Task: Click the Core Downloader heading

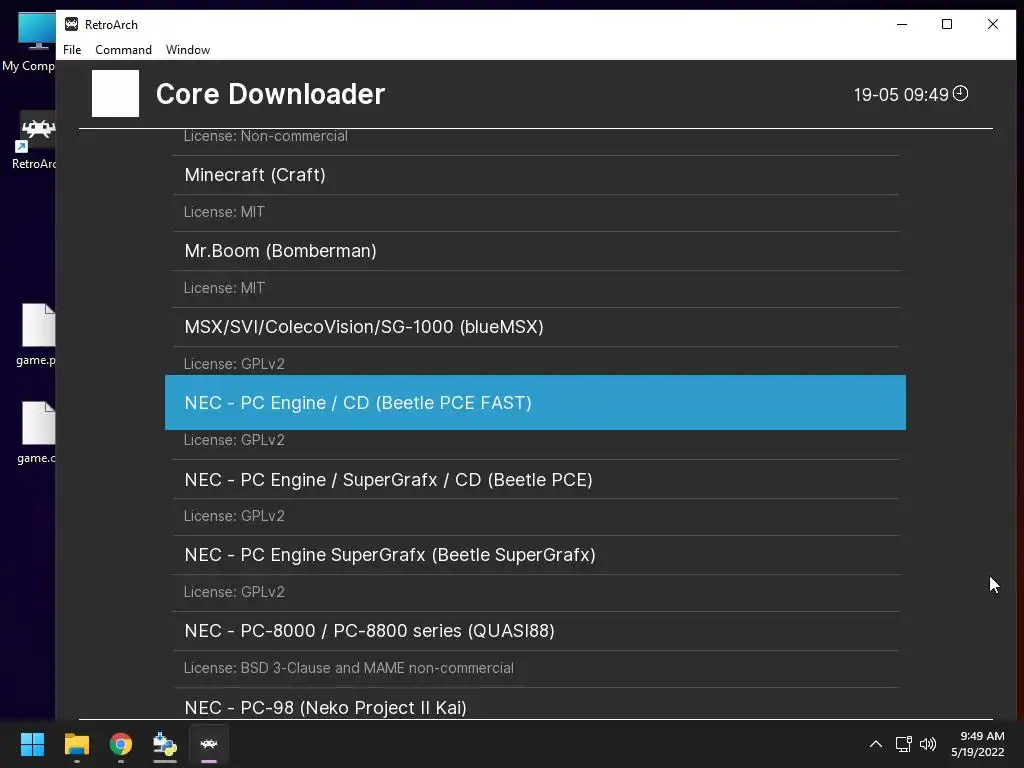Action: coord(270,94)
